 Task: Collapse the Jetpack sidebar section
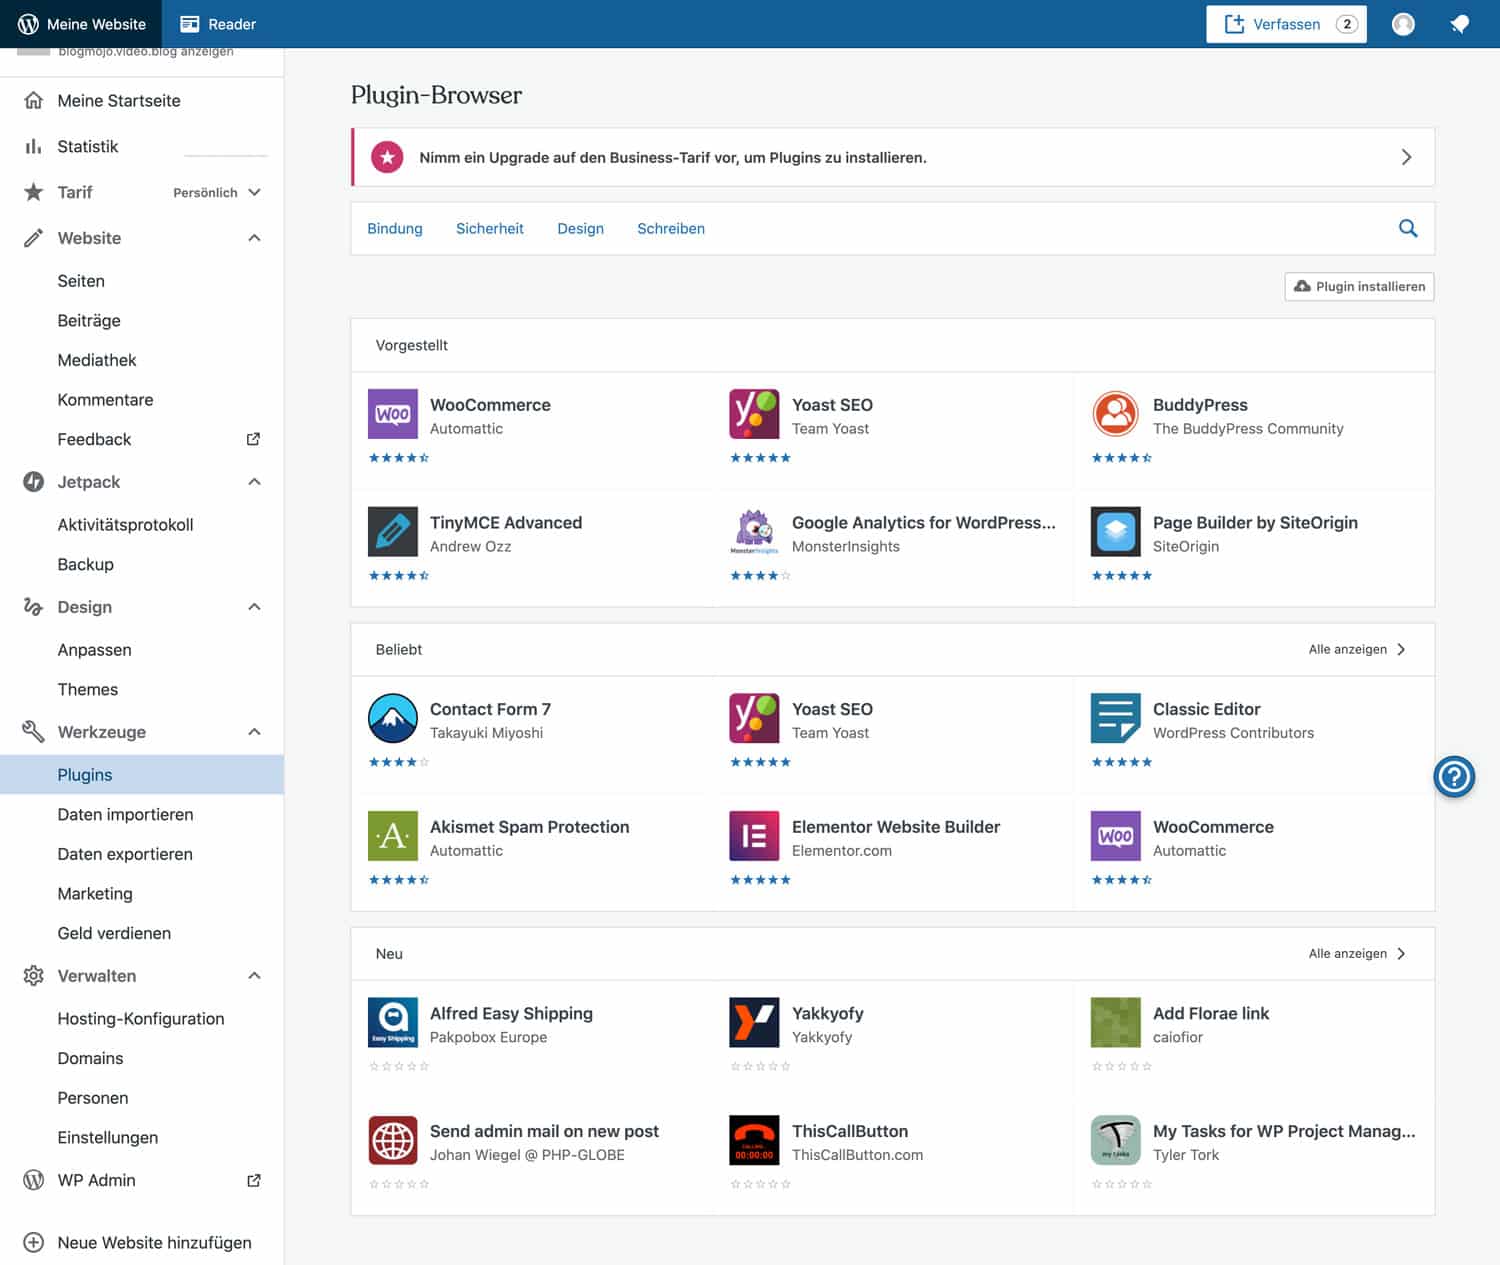coord(254,482)
